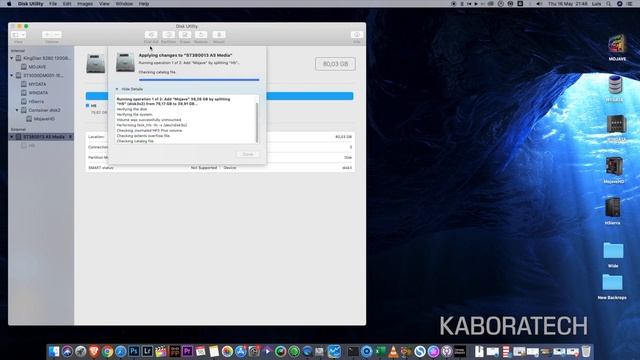Click the First Aid toolbar icon
This screenshot has height=360, width=640.
[151, 35]
